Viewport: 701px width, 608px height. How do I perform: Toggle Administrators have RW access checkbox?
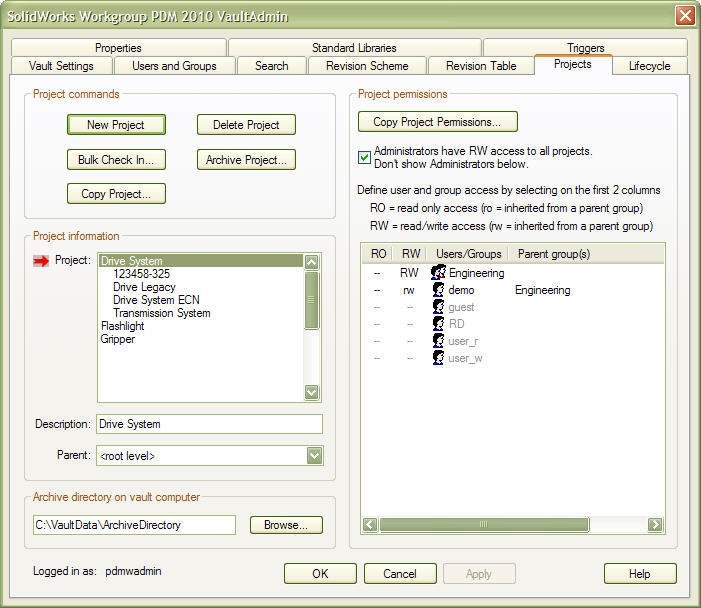tap(364, 157)
